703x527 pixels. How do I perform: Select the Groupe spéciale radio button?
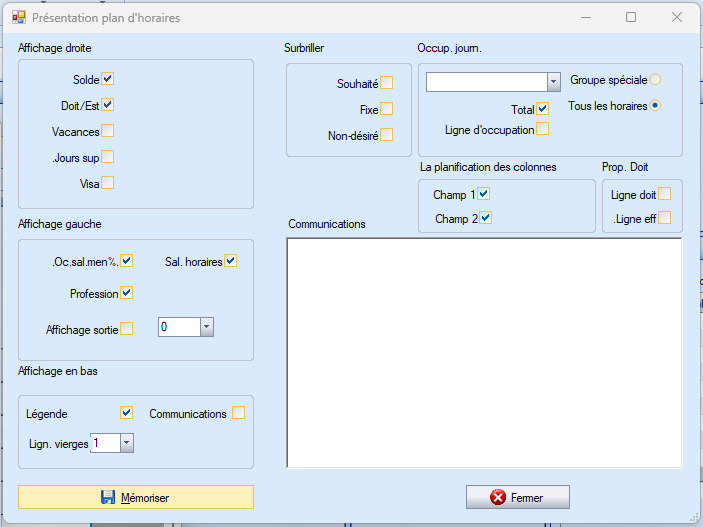[x=655, y=79]
